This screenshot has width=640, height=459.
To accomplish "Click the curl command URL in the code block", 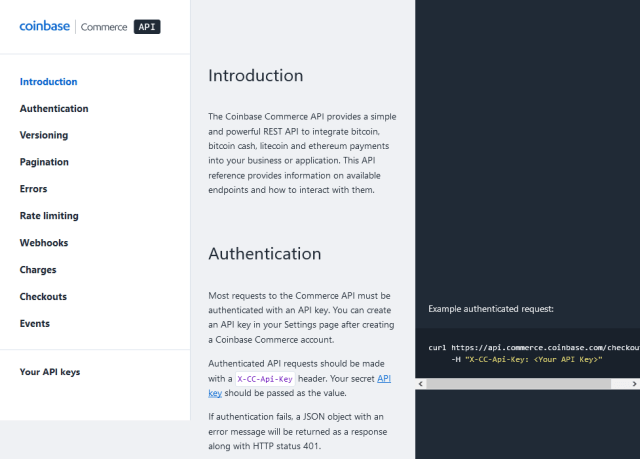I will 545,348.
